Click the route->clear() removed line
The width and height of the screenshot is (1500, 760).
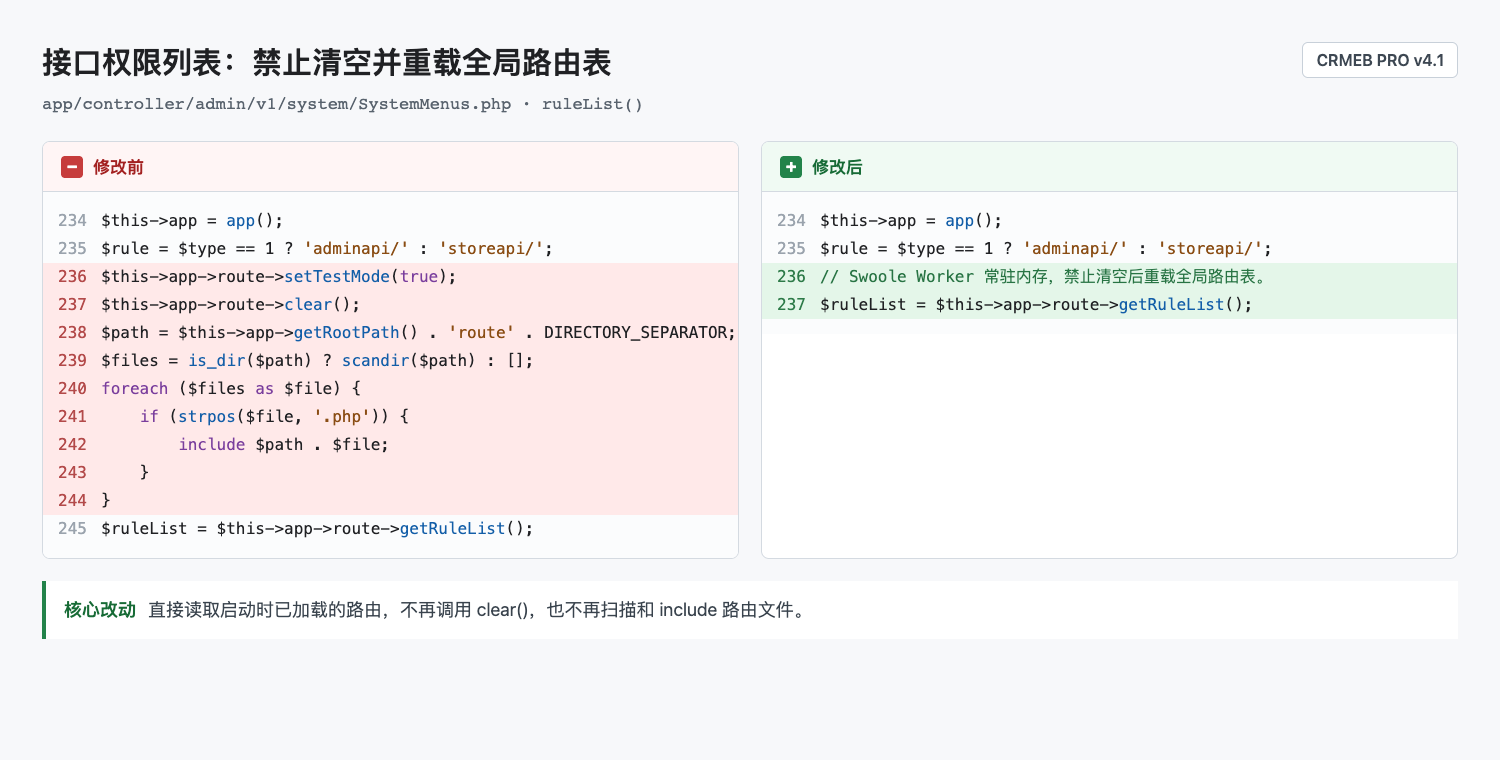point(390,304)
